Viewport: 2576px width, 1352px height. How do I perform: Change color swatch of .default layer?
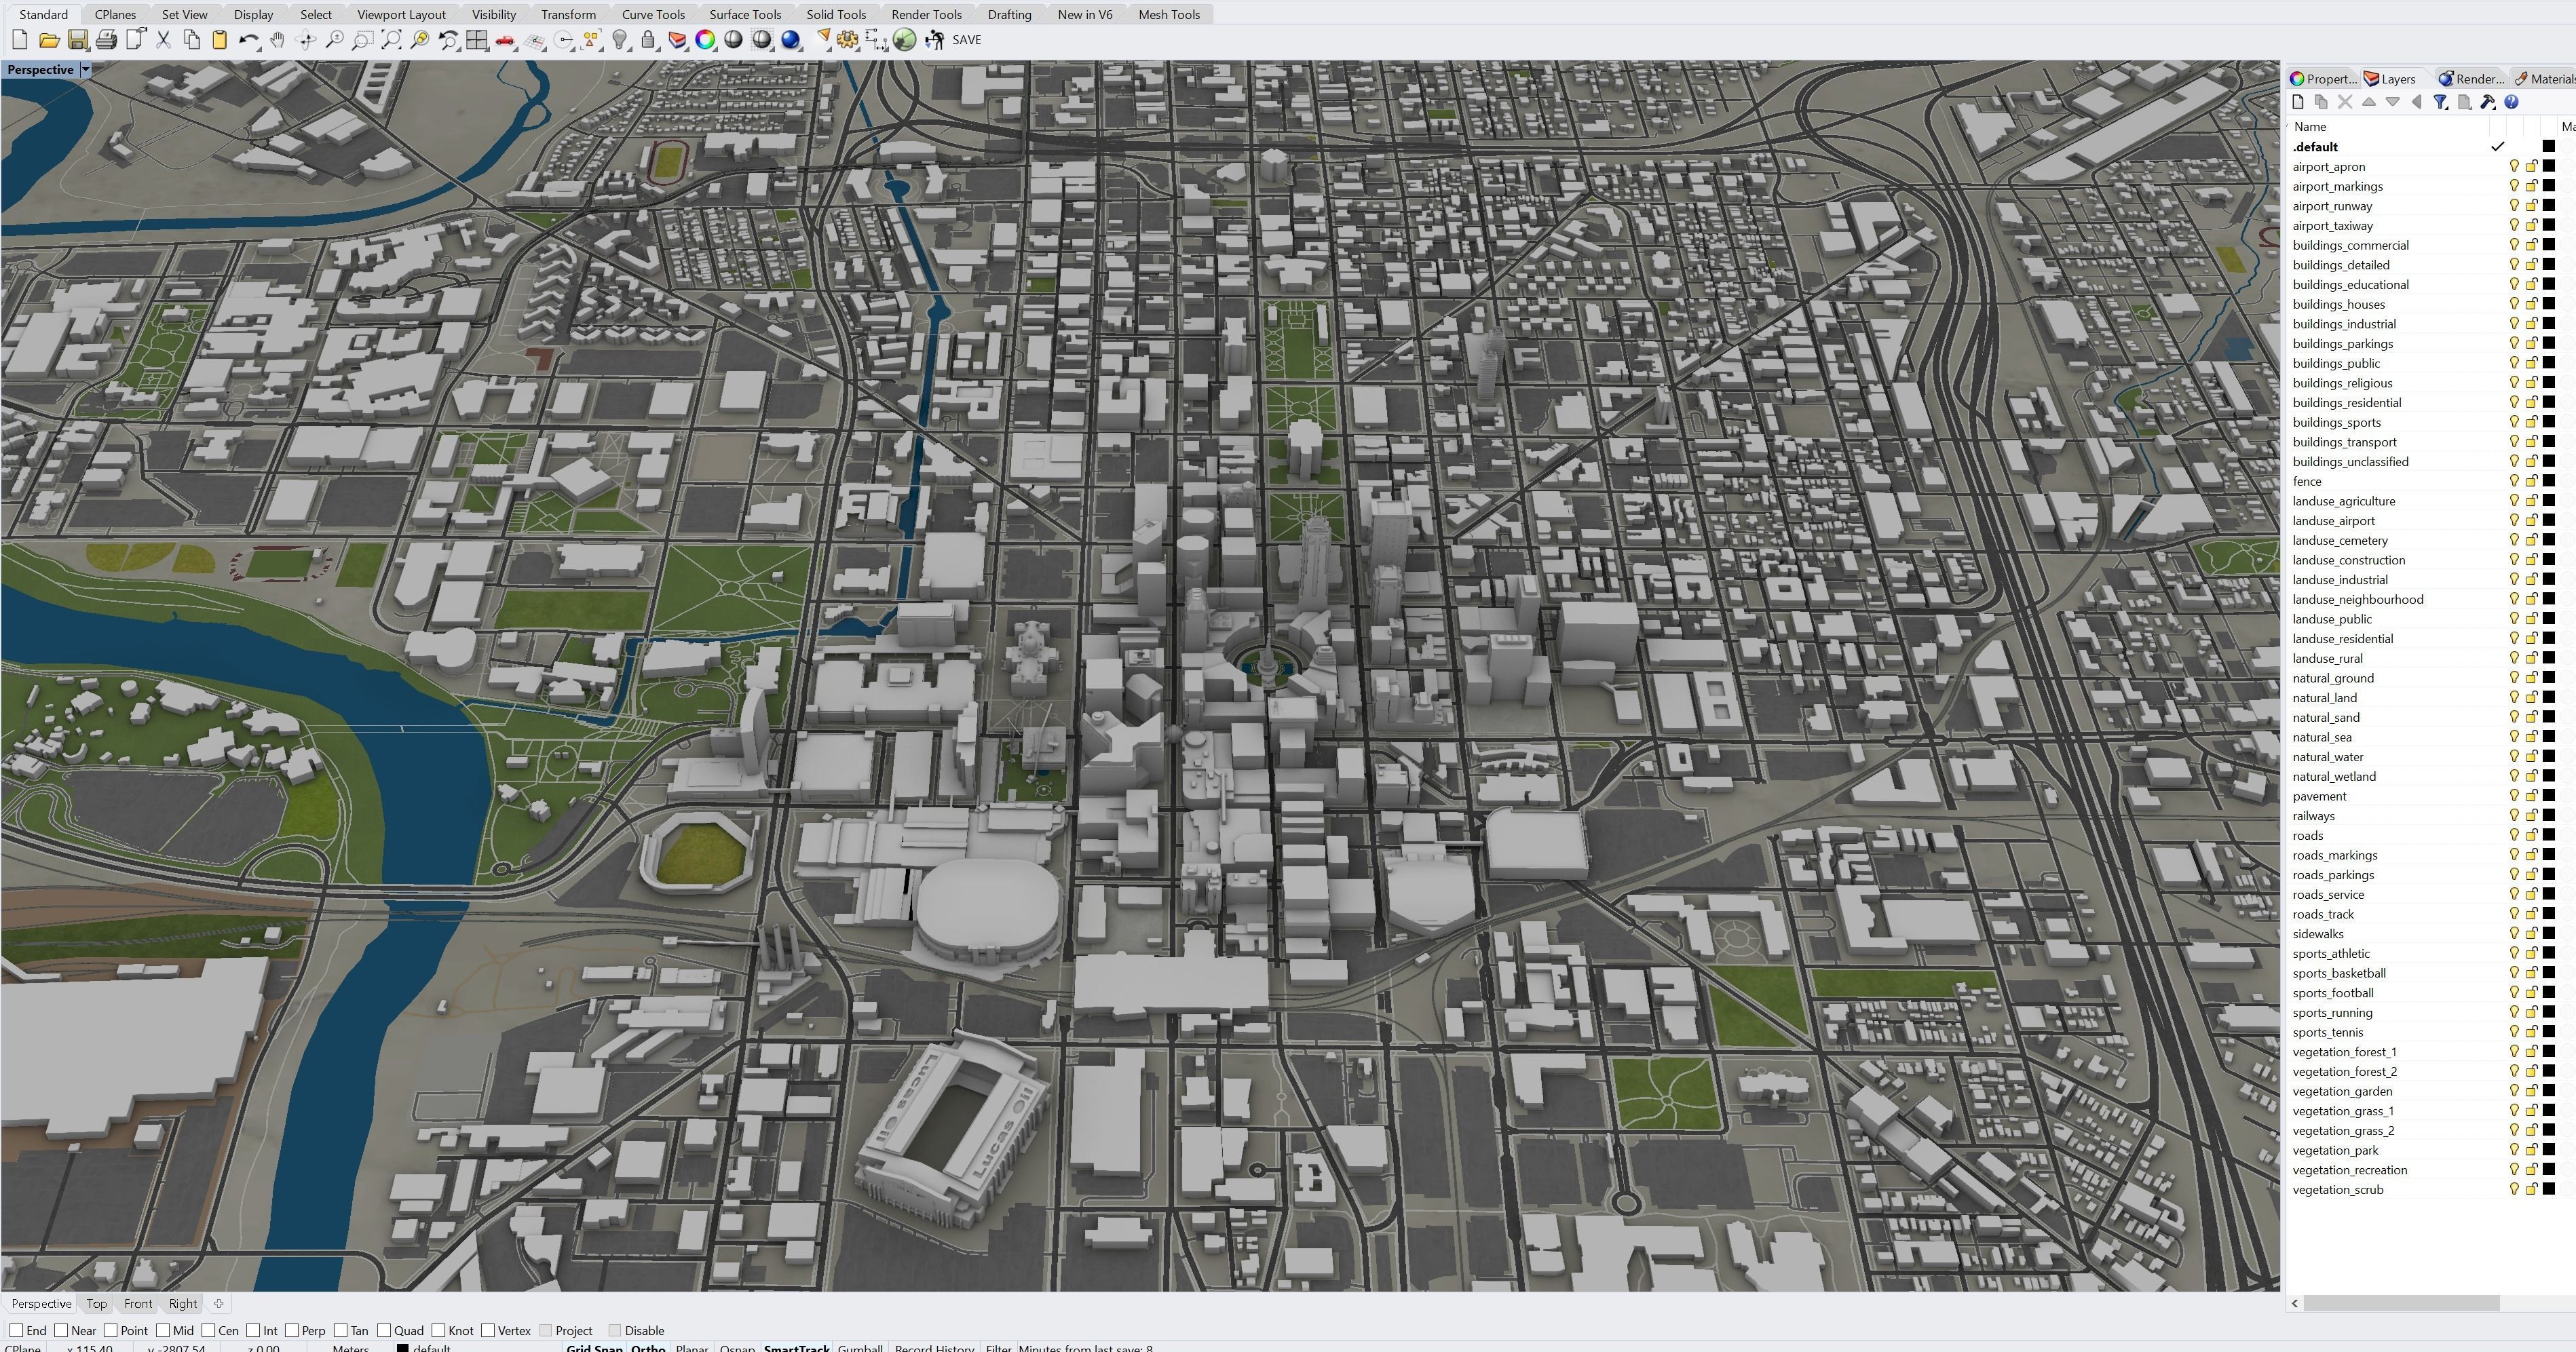click(2549, 146)
